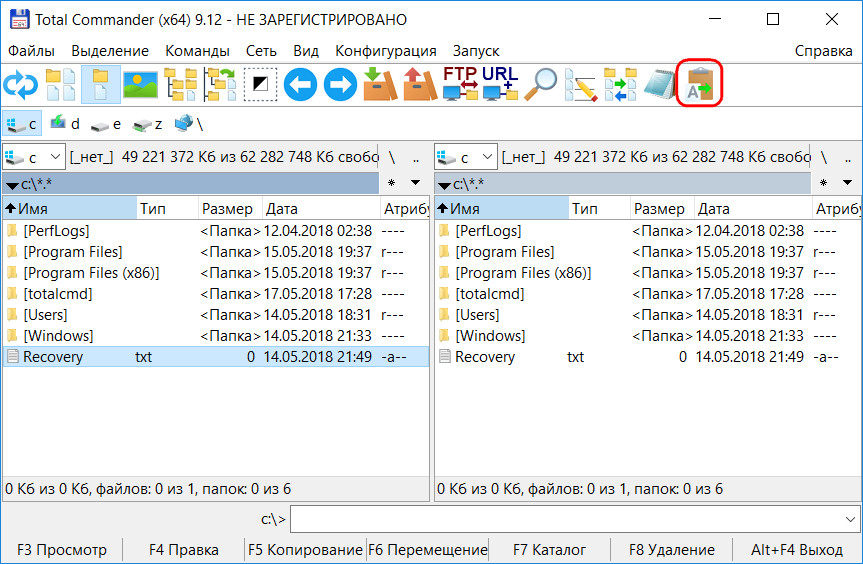This screenshot has height=564, width=863.
Task: Click F3 Просмотр button
Action: click(62, 550)
